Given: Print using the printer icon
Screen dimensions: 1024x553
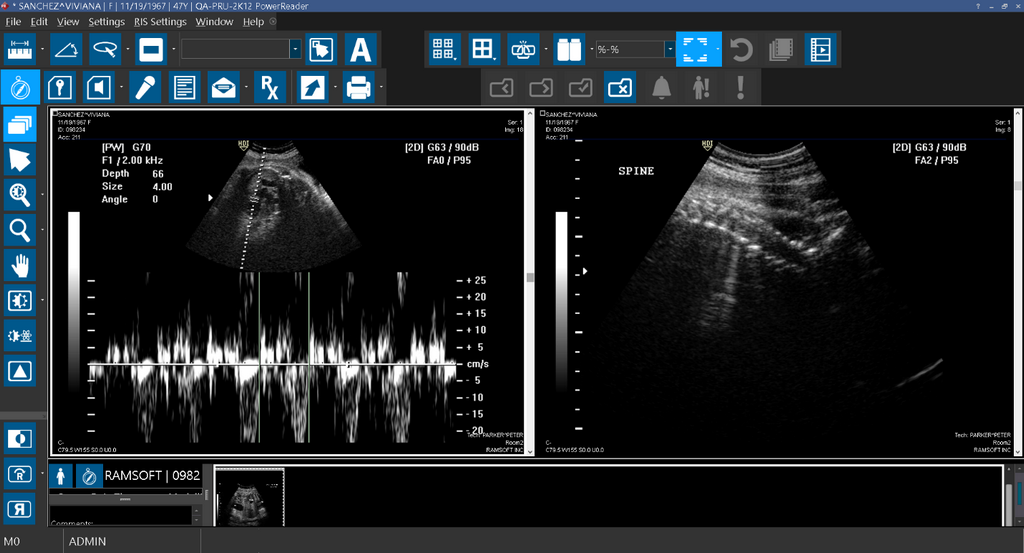Looking at the screenshot, I should (358, 88).
